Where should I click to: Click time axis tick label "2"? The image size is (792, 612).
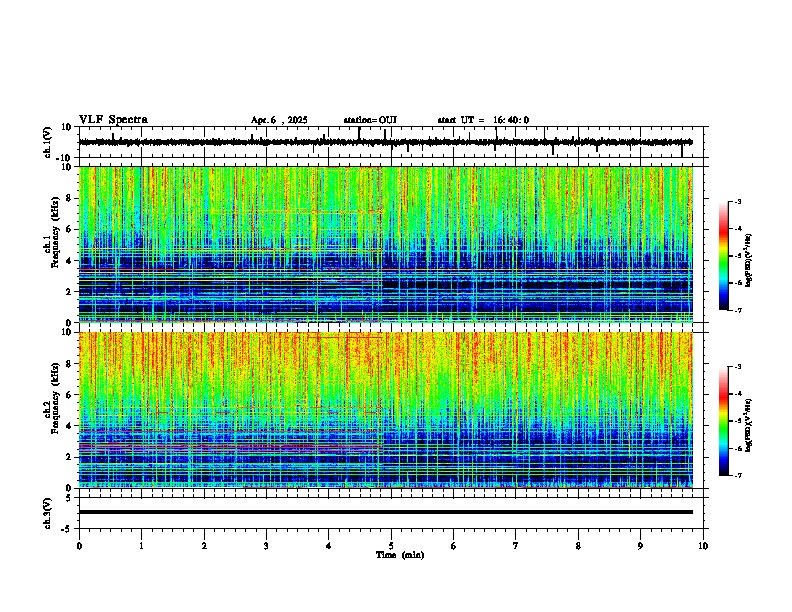pyautogui.click(x=204, y=546)
